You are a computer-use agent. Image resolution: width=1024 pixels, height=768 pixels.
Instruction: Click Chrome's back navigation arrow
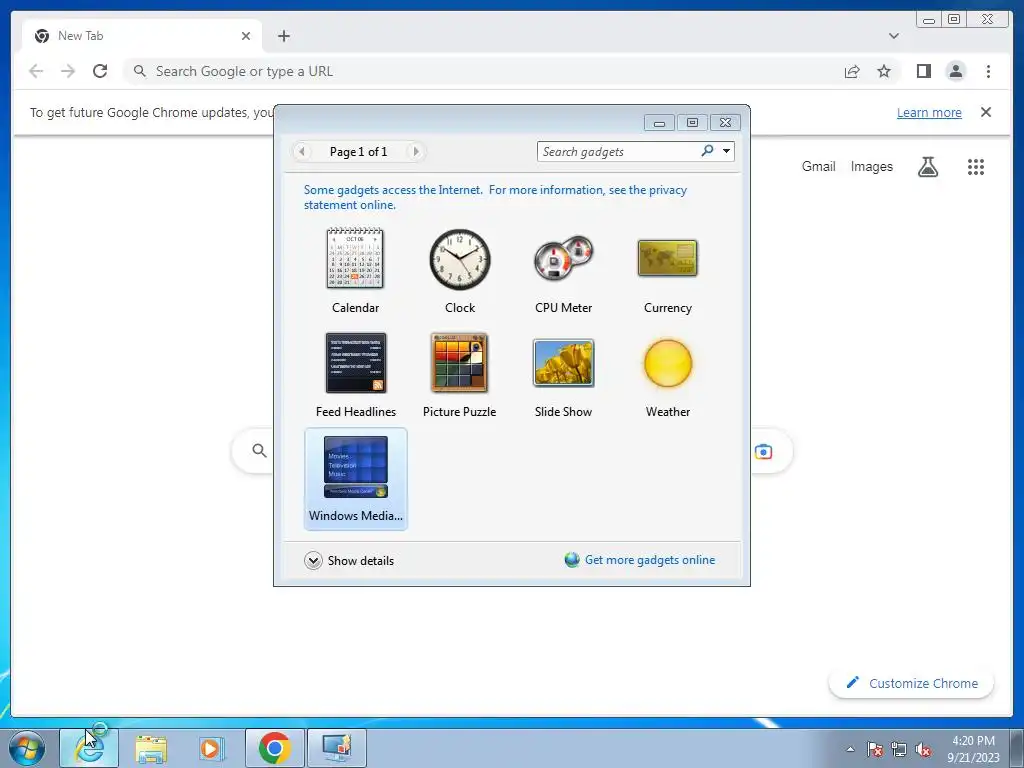(36, 71)
